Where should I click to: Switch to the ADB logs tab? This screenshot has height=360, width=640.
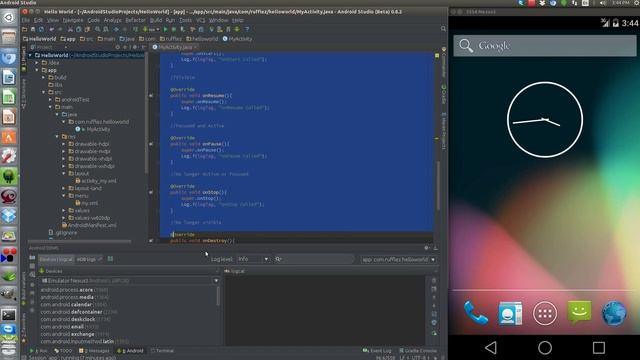coord(88,259)
